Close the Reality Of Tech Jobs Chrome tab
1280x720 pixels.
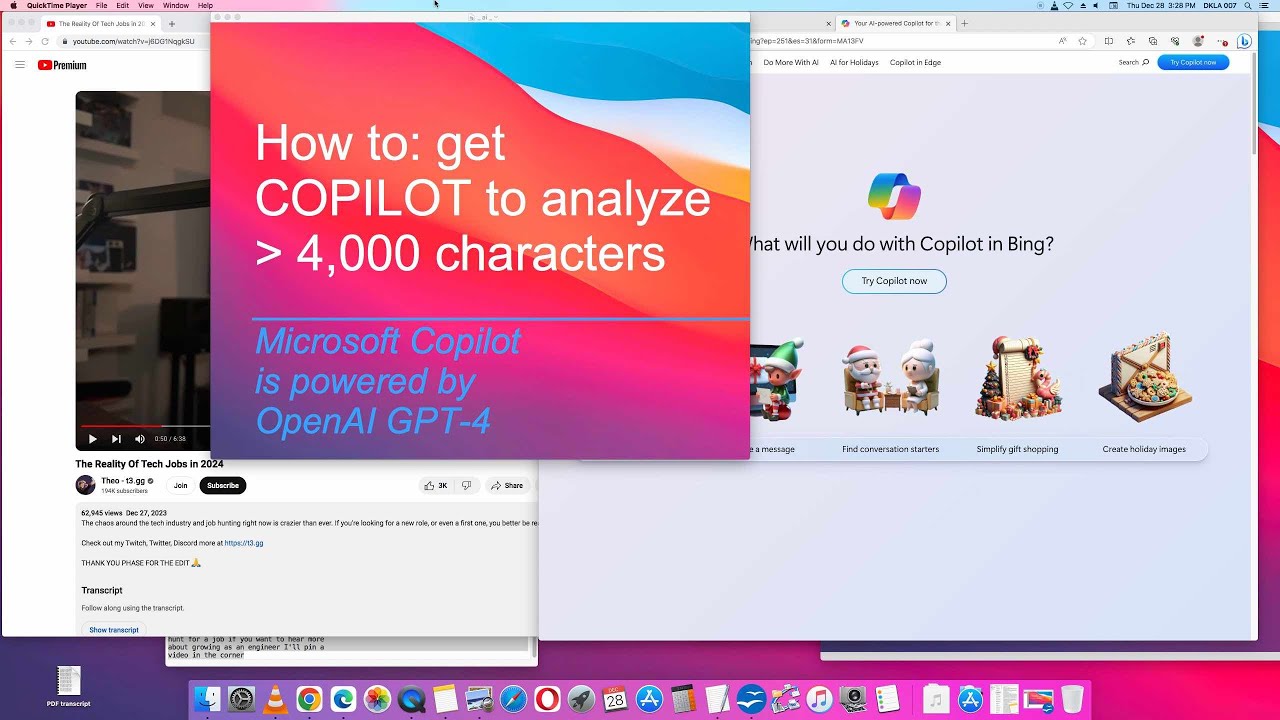[x=153, y=23]
